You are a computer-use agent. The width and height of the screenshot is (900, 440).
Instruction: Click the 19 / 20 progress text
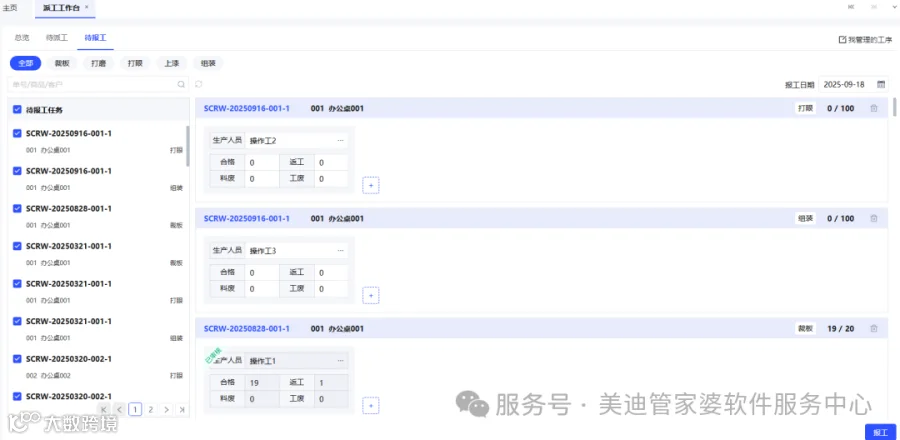(x=840, y=329)
